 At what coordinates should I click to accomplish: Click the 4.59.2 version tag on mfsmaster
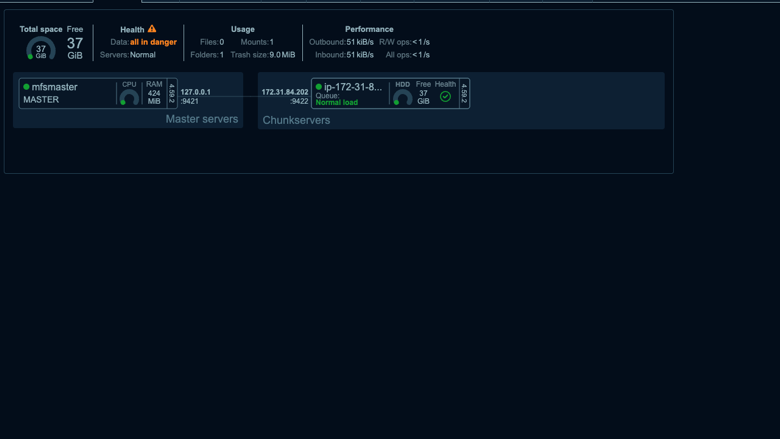click(x=172, y=93)
